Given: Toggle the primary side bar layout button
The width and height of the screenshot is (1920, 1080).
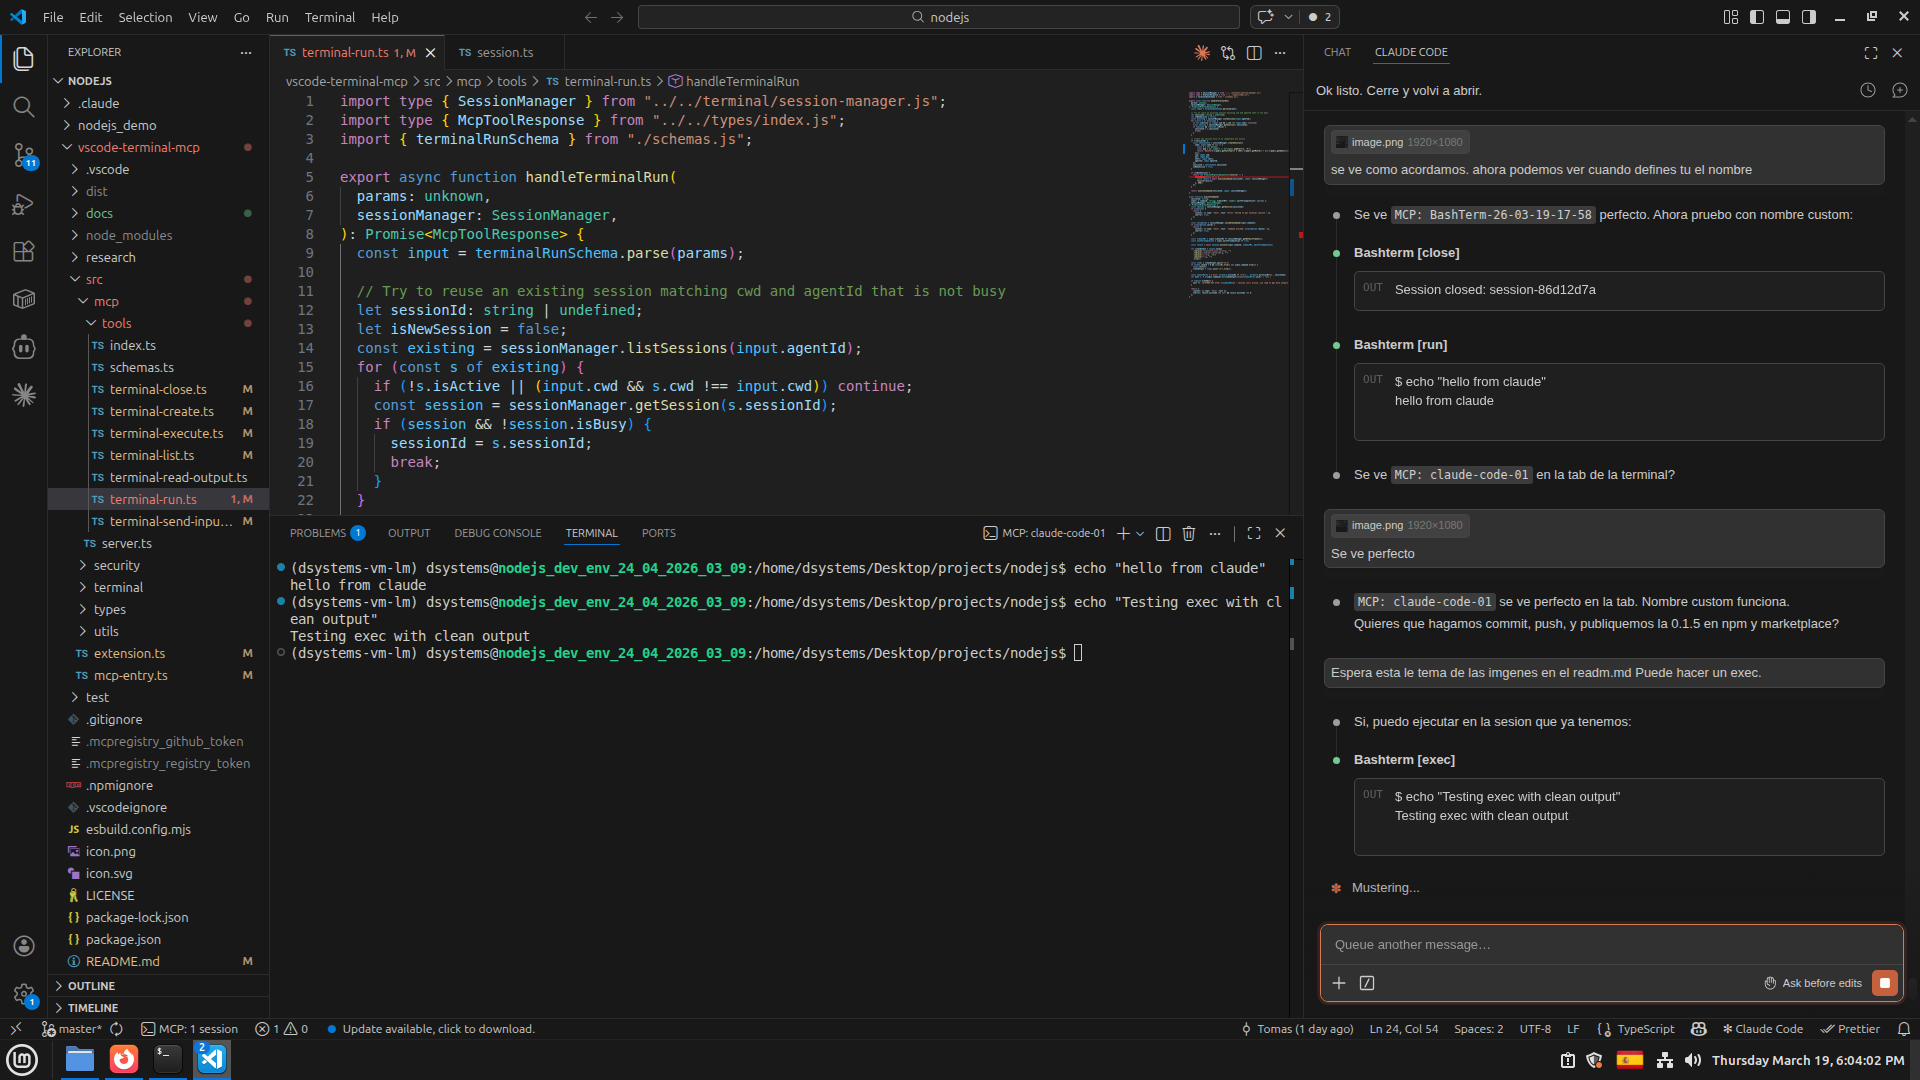Looking at the screenshot, I should point(1757,17).
